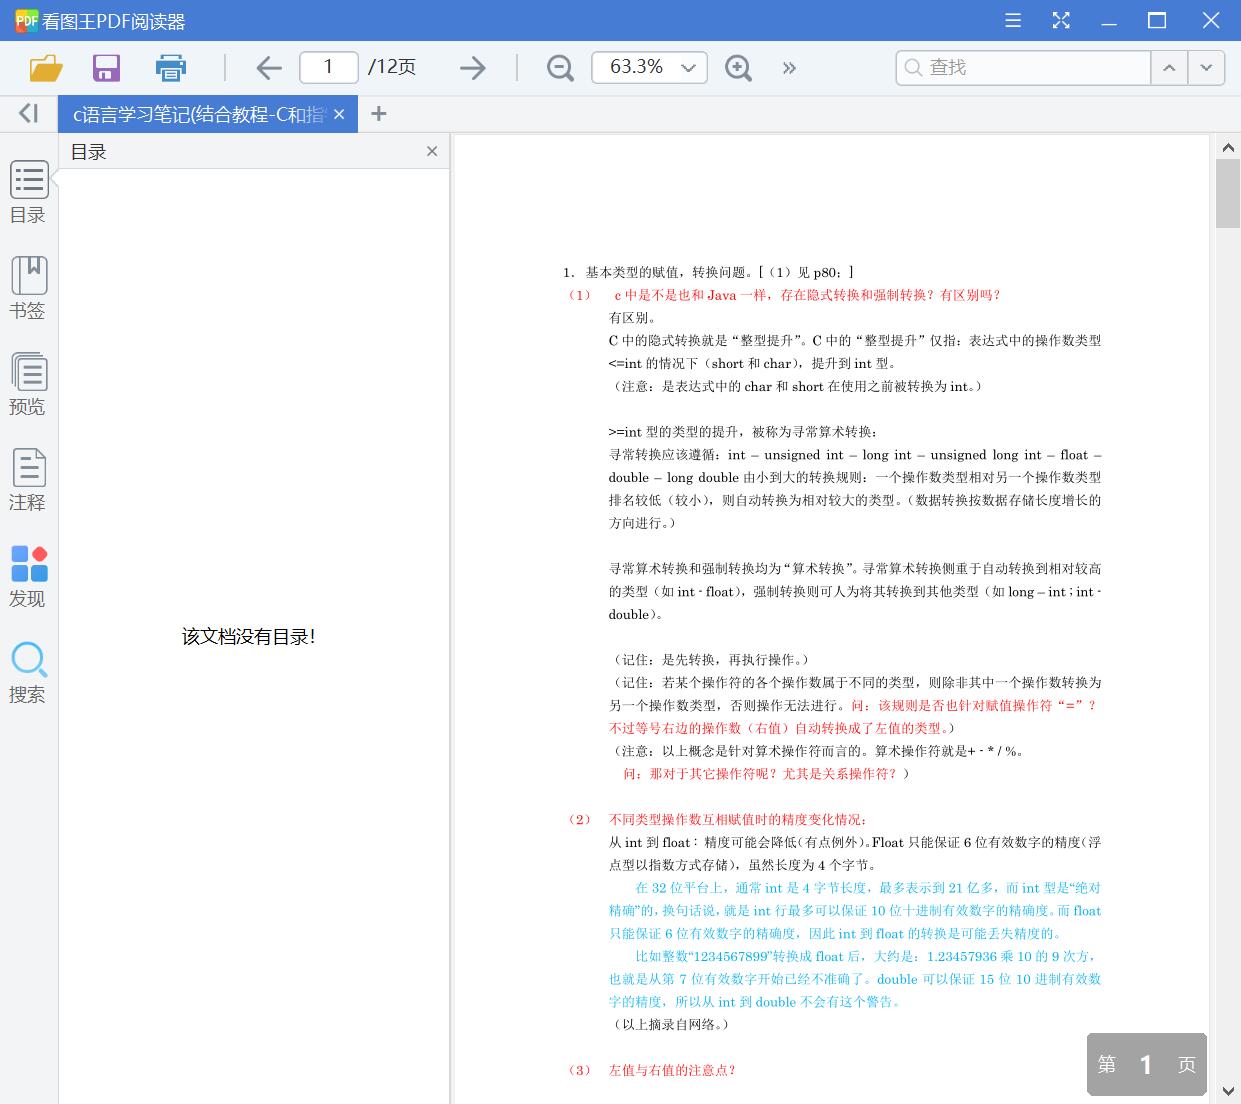Zoom in on the page
The height and width of the screenshot is (1104, 1241).
738,67
